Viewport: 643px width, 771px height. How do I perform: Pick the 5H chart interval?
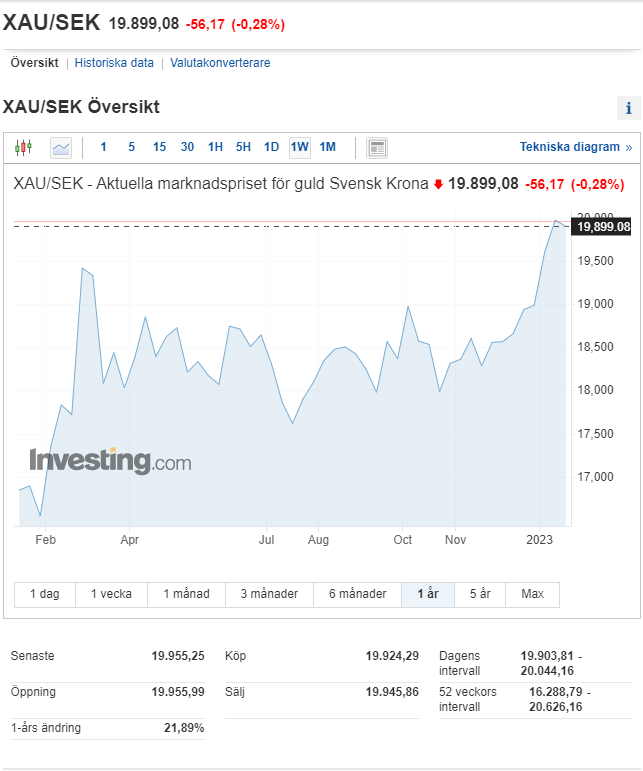[x=243, y=148]
